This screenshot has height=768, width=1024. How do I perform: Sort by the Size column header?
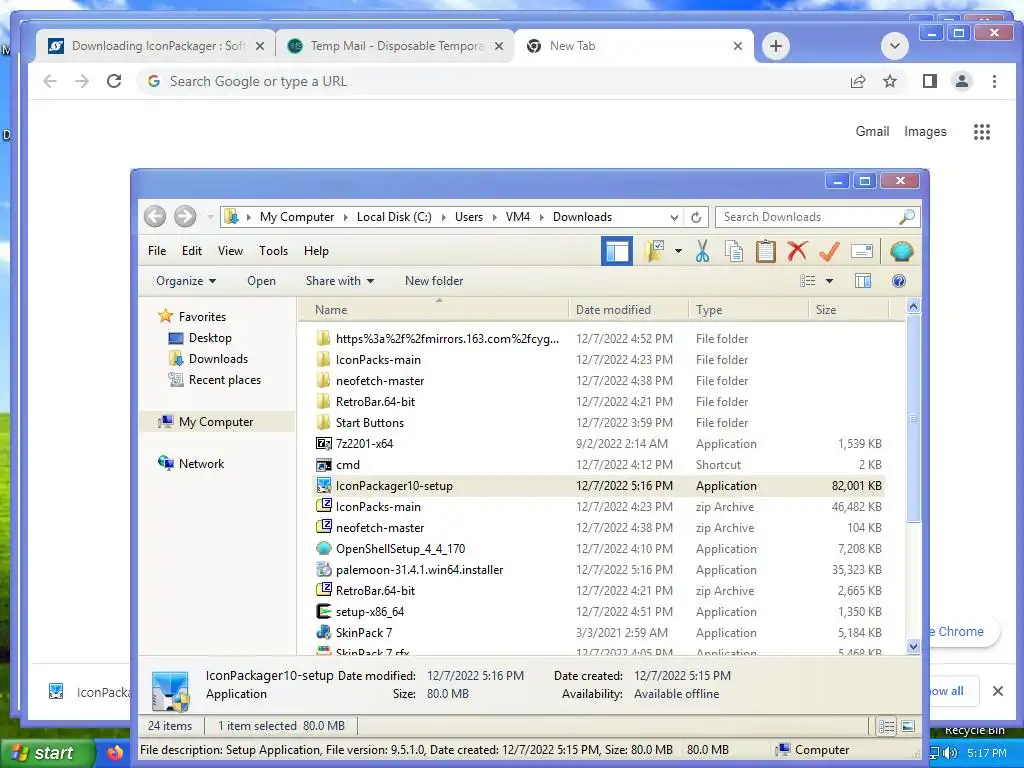pos(848,310)
